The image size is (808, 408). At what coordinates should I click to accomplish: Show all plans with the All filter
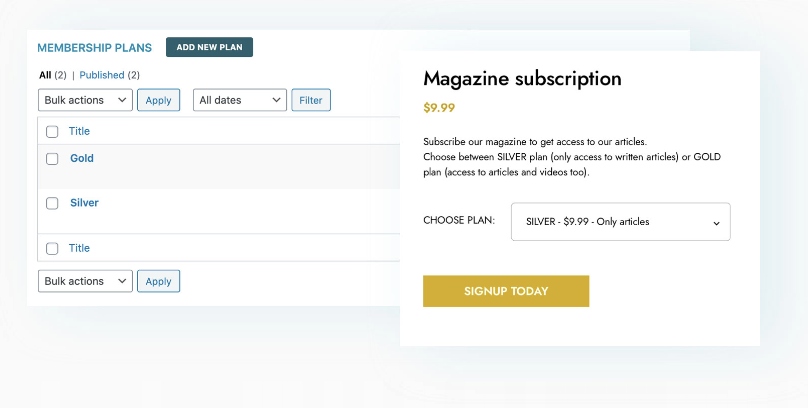click(45, 75)
